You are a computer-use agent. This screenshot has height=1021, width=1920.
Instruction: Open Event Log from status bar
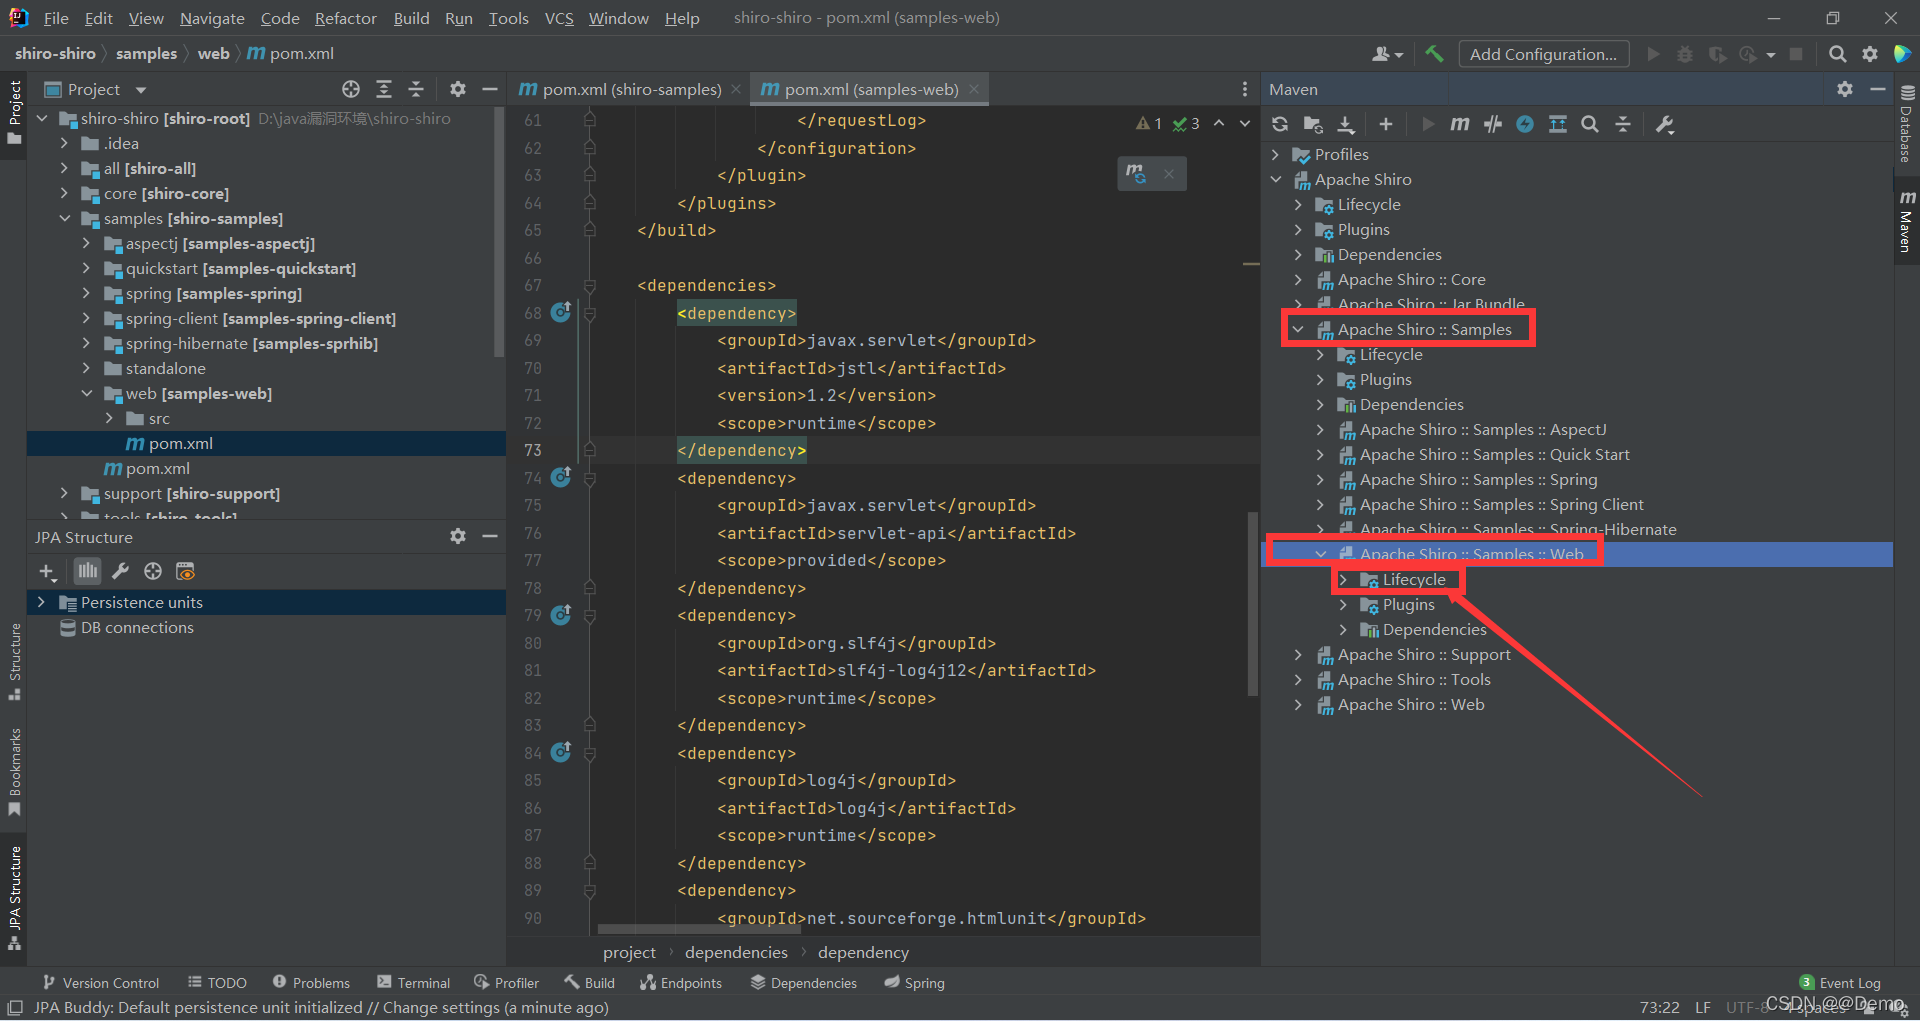click(x=1840, y=983)
